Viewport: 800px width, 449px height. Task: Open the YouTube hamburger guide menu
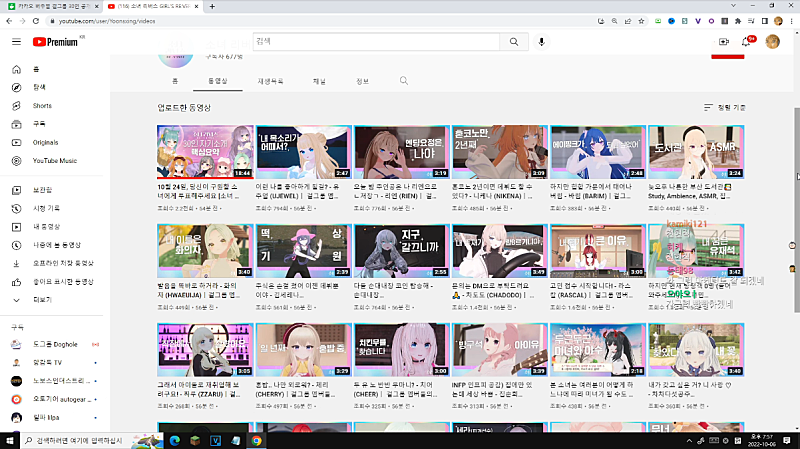coord(16,42)
